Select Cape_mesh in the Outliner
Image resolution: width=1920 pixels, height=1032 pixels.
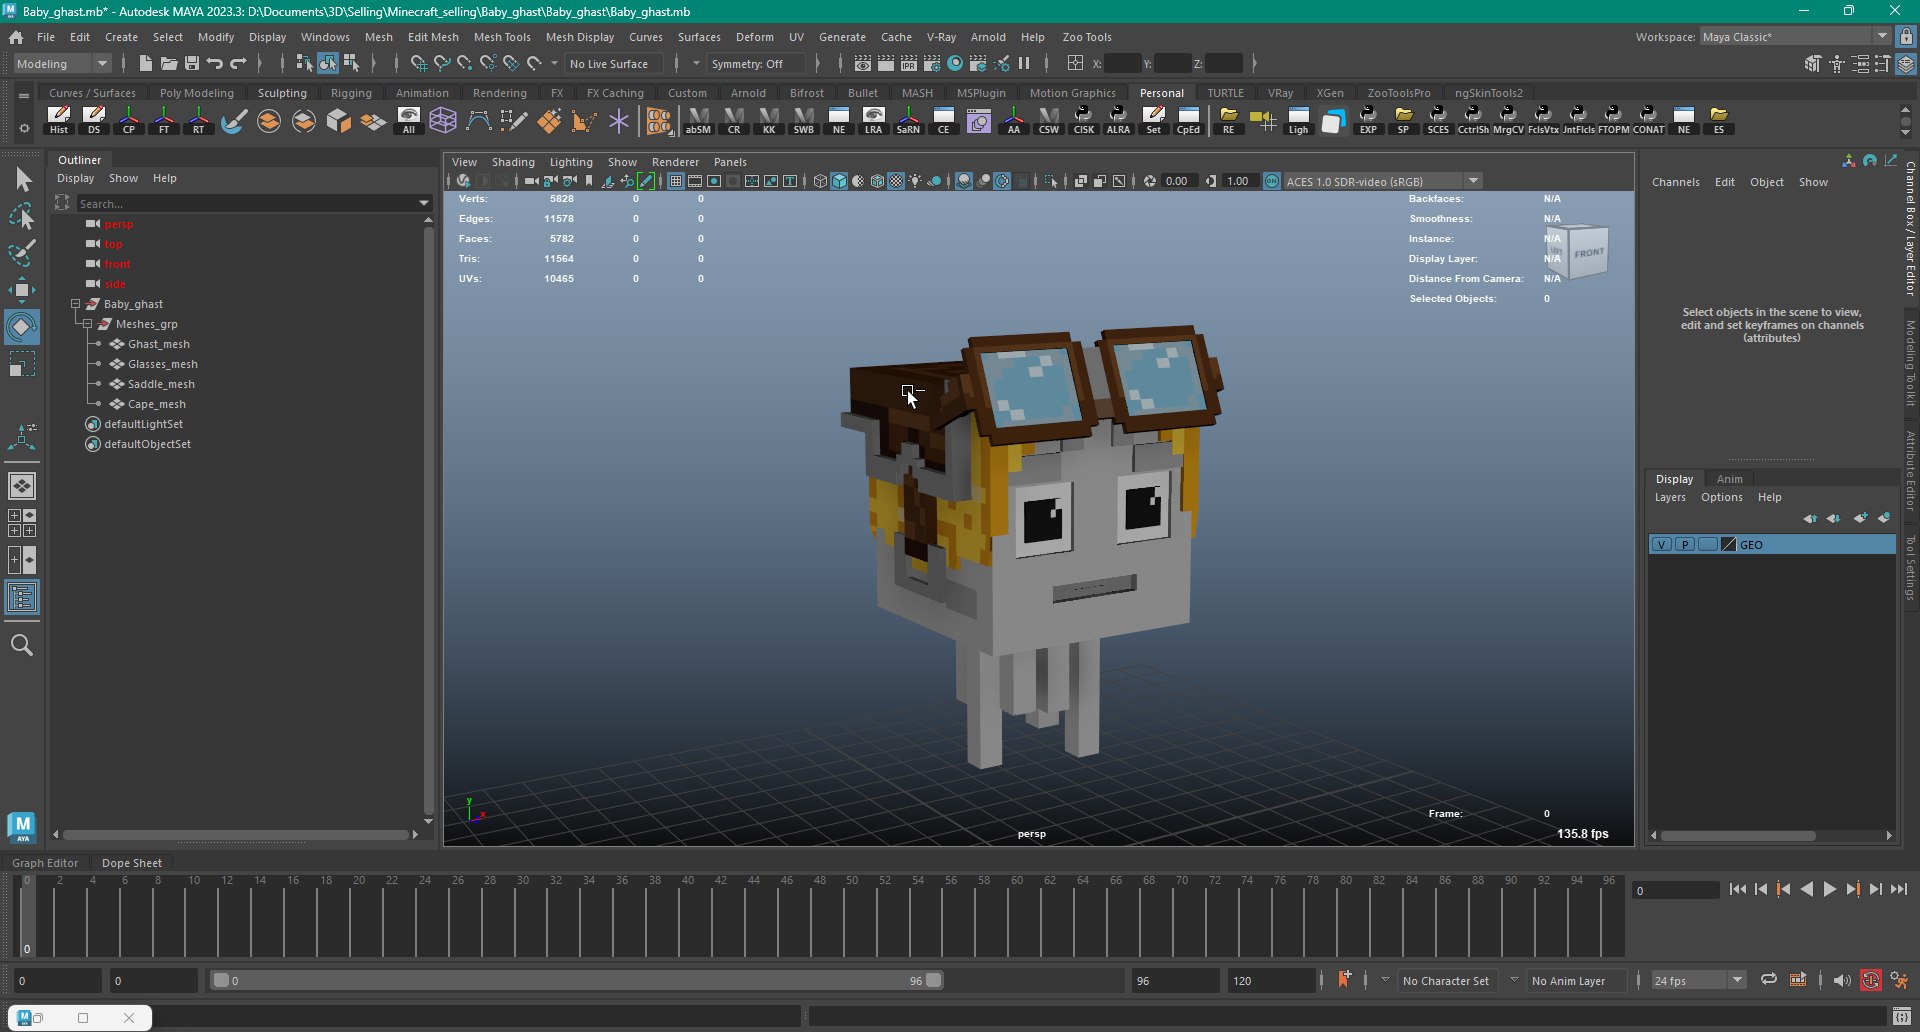pos(156,404)
